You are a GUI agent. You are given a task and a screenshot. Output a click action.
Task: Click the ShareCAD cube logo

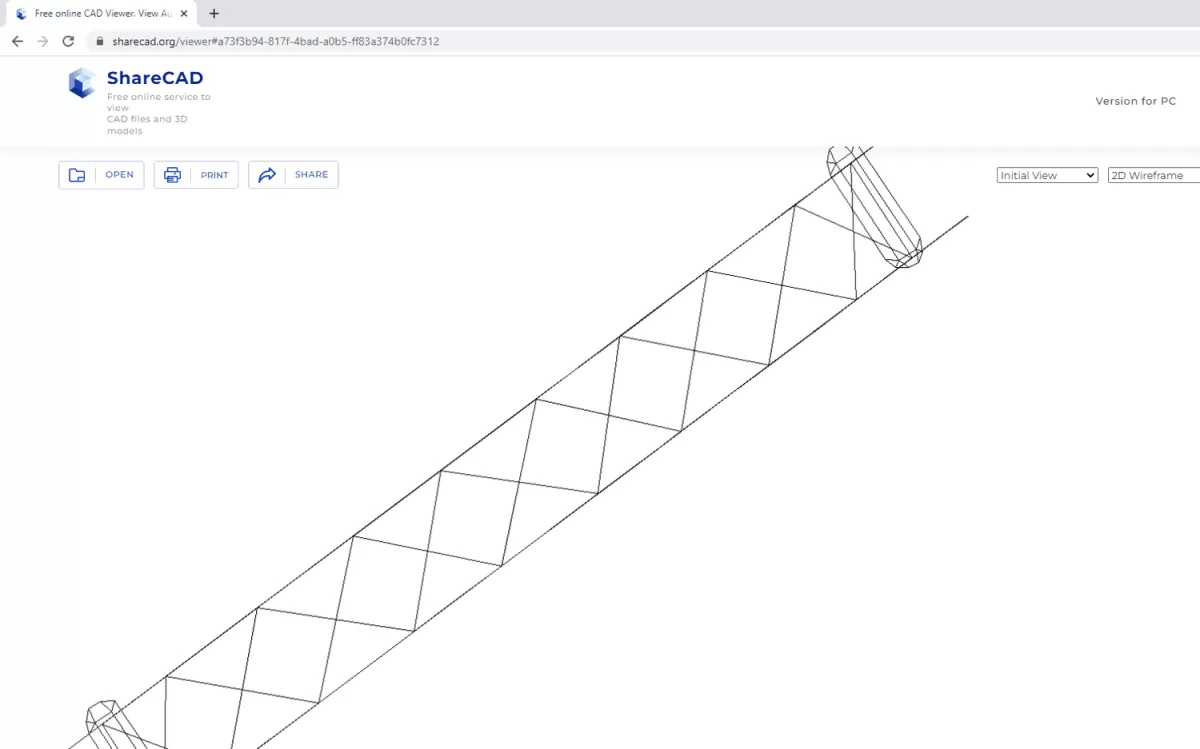(x=81, y=83)
